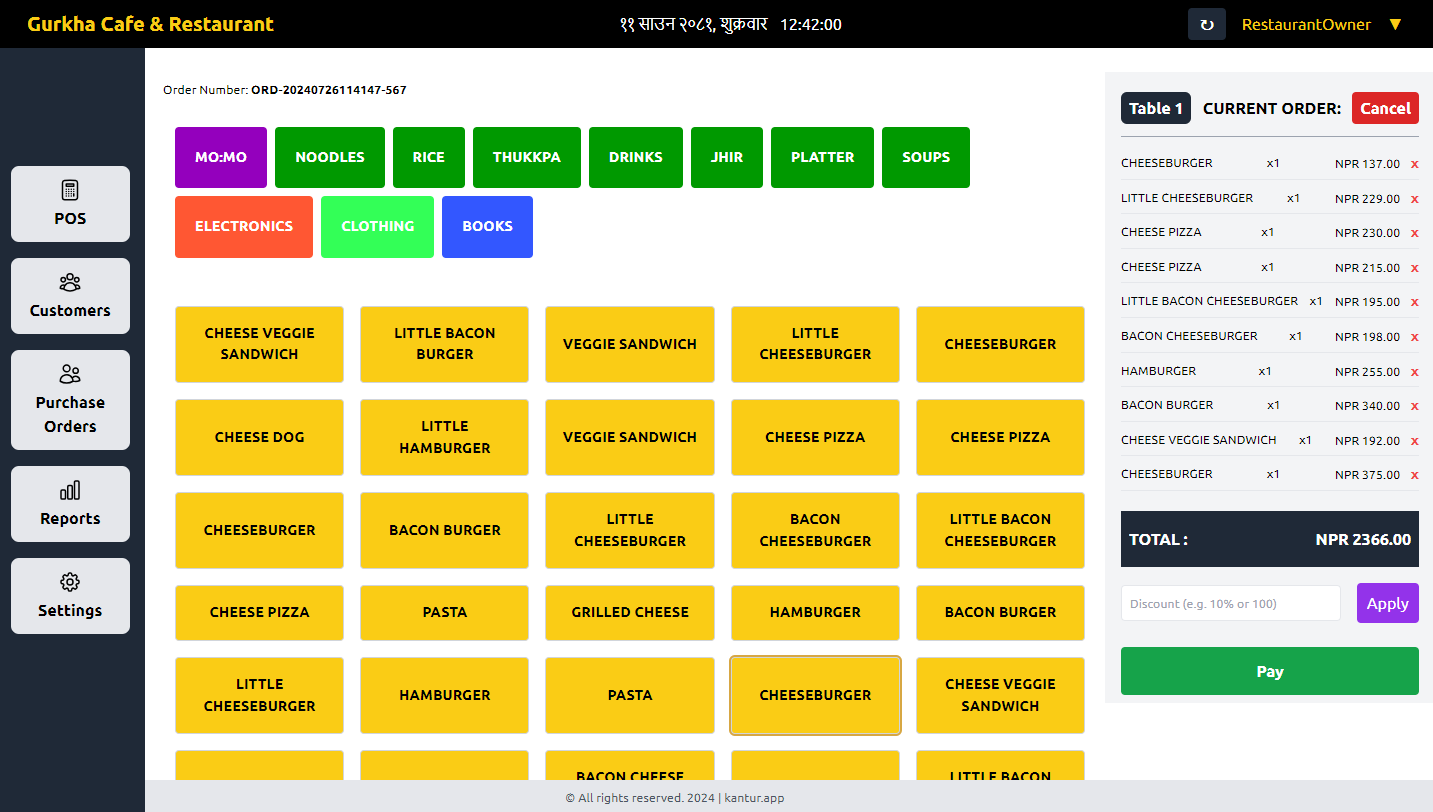Choose the light green CLOTHING category
1433x812 pixels.
click(378, 227)
